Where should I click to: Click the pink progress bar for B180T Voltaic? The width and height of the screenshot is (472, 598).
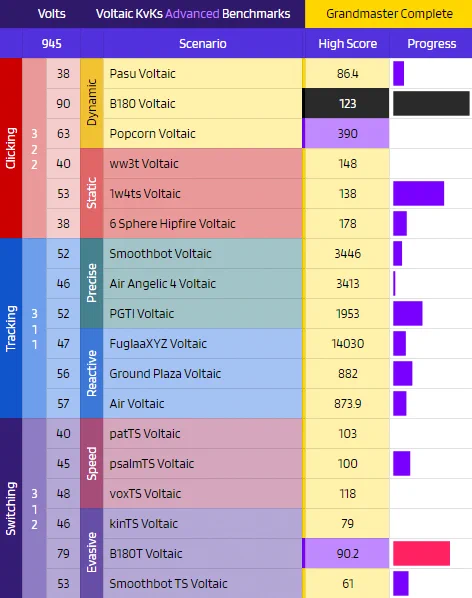(x=421, y=553)
